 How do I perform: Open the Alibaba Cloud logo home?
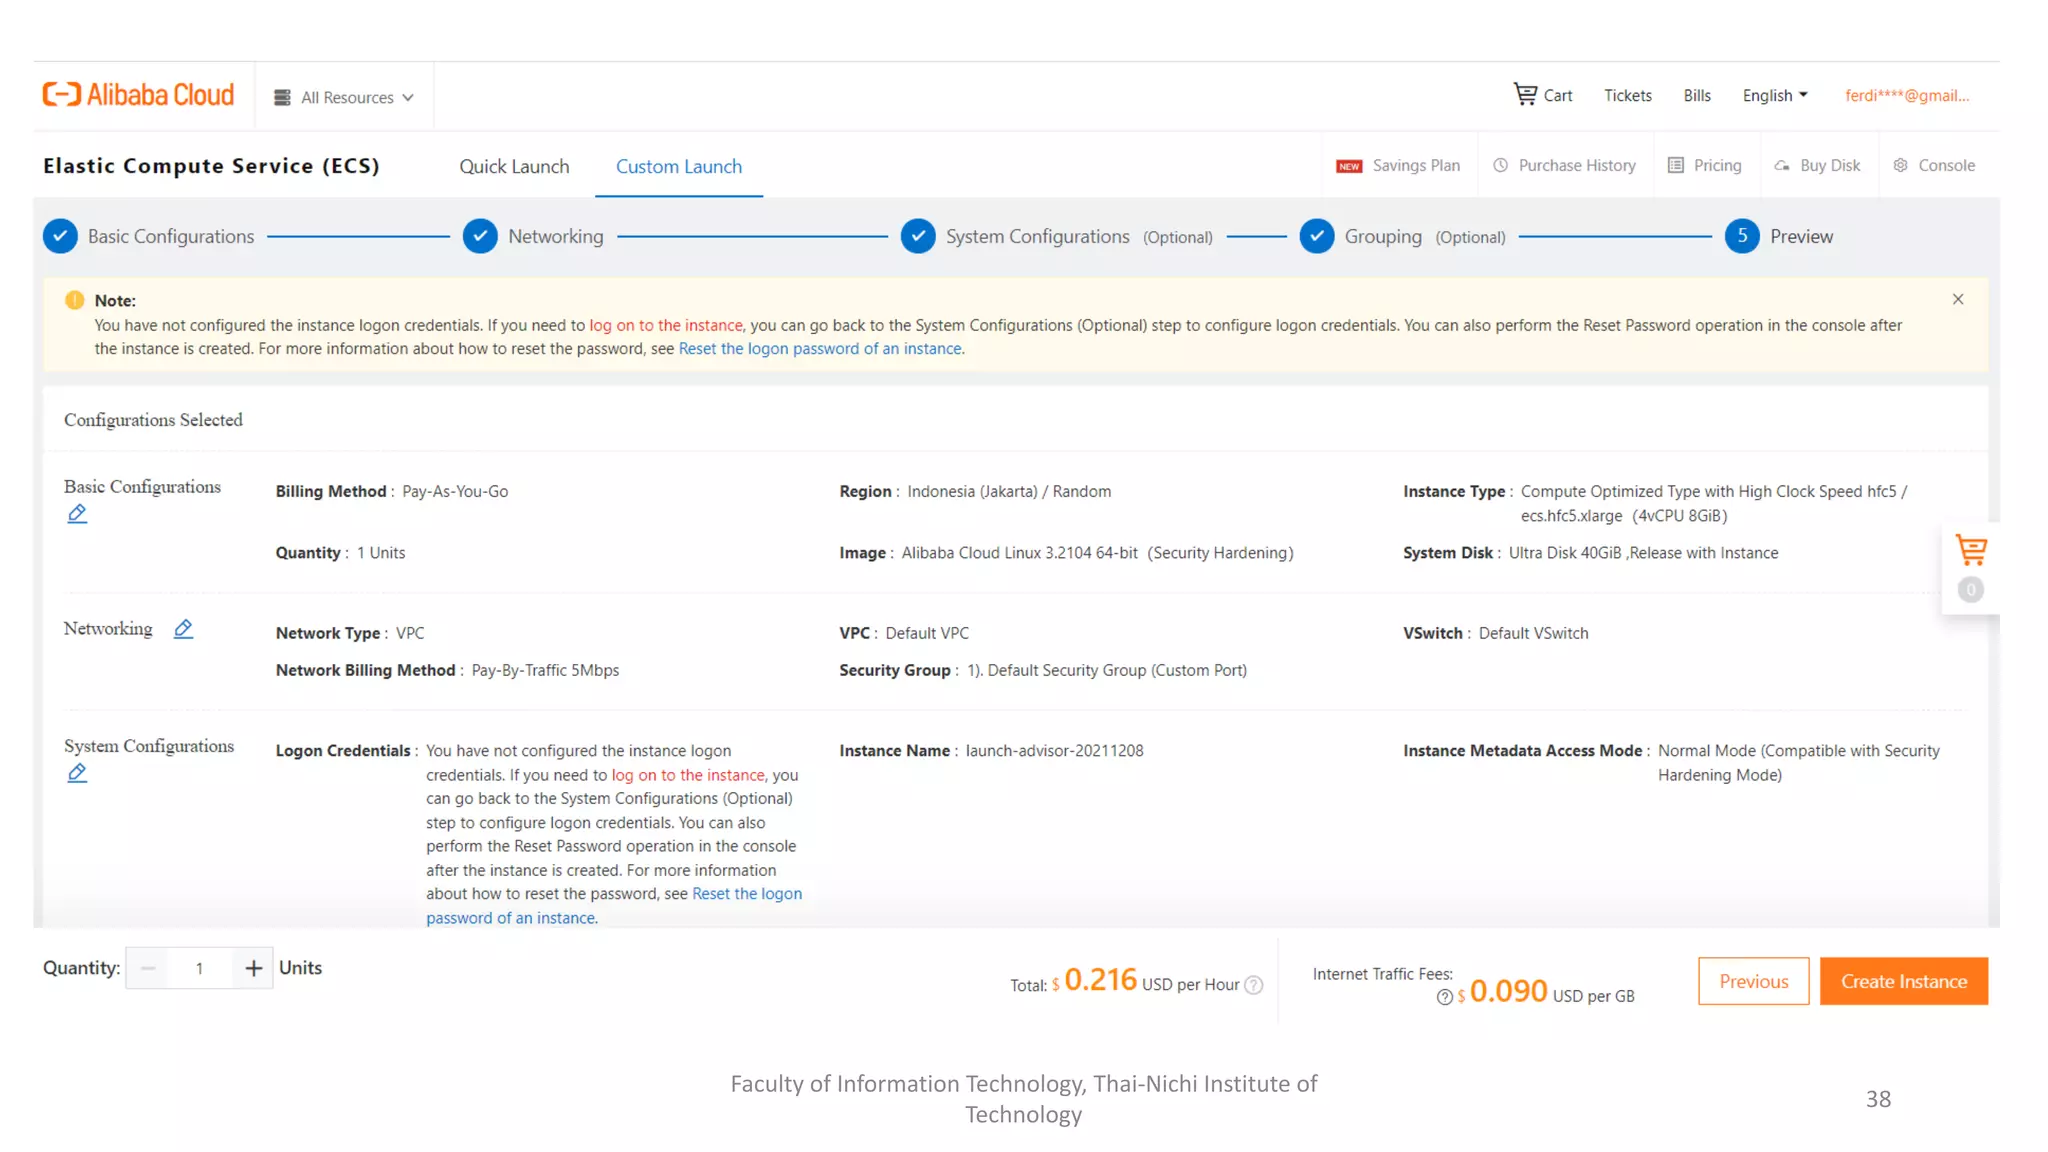138,95
